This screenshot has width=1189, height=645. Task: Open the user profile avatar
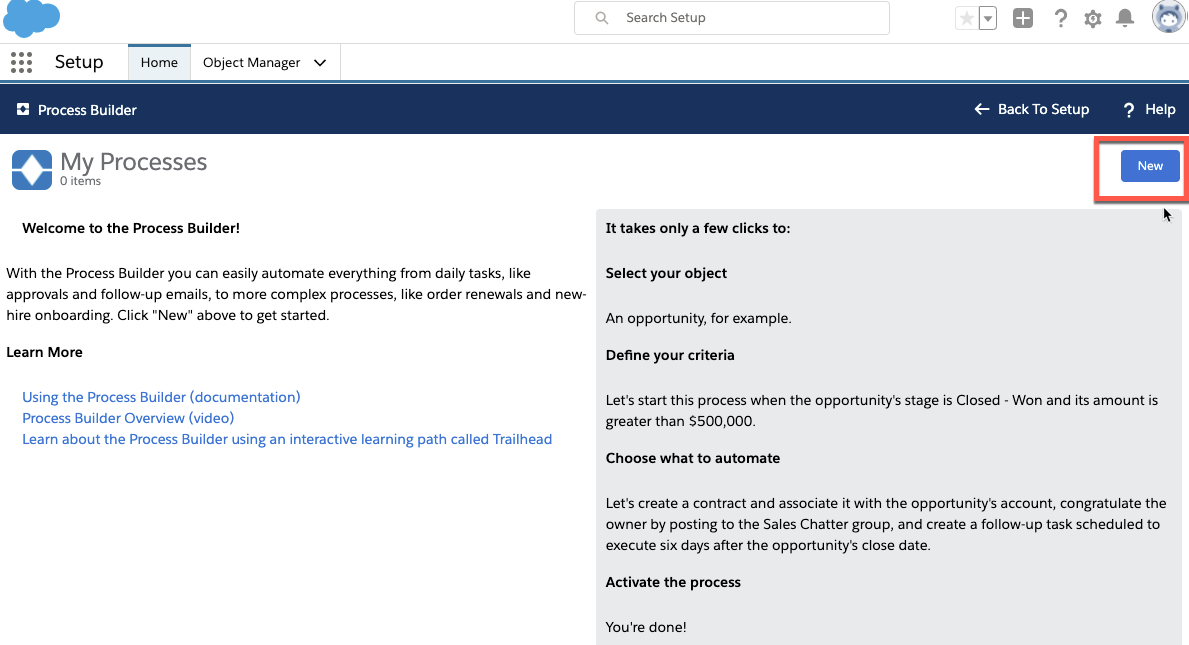coord(1169,17)
